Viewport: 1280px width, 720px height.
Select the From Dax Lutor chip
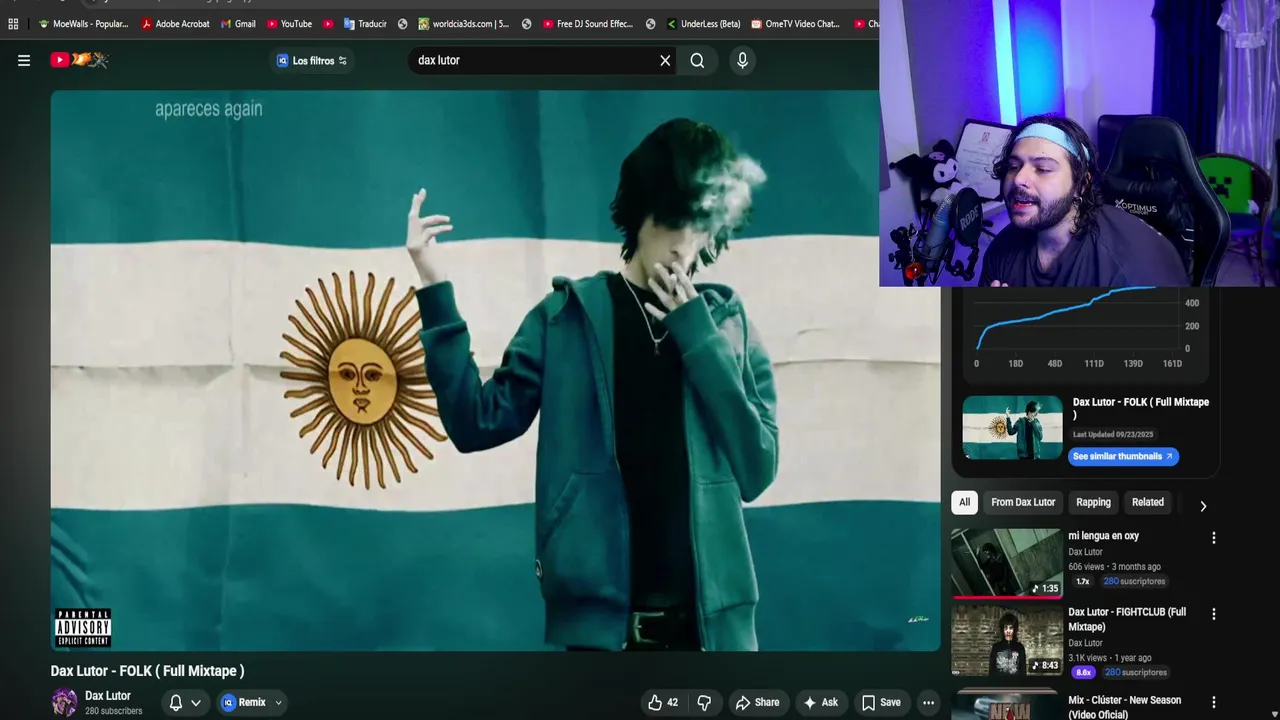tap(1023, 502)
